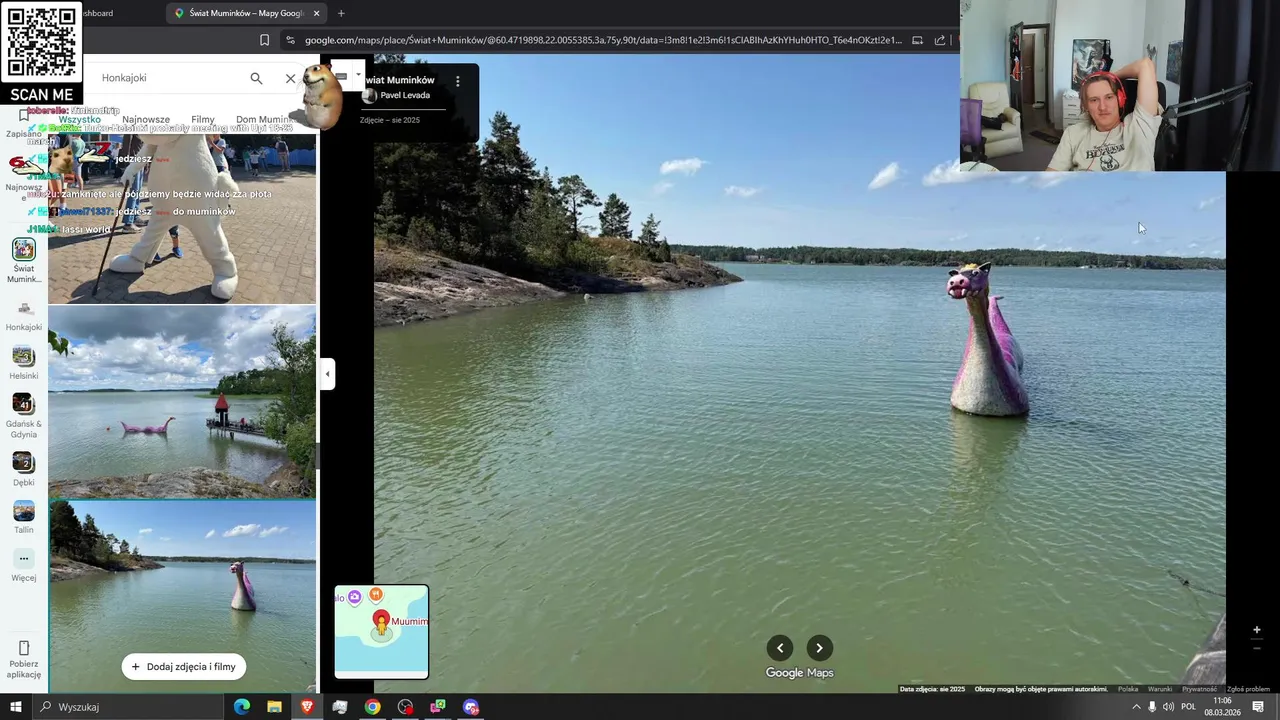Open the Gdańsk & Gdynia sidebar shortcut
The width and height of the screenshot is (1280, 720).
point(24,416)
